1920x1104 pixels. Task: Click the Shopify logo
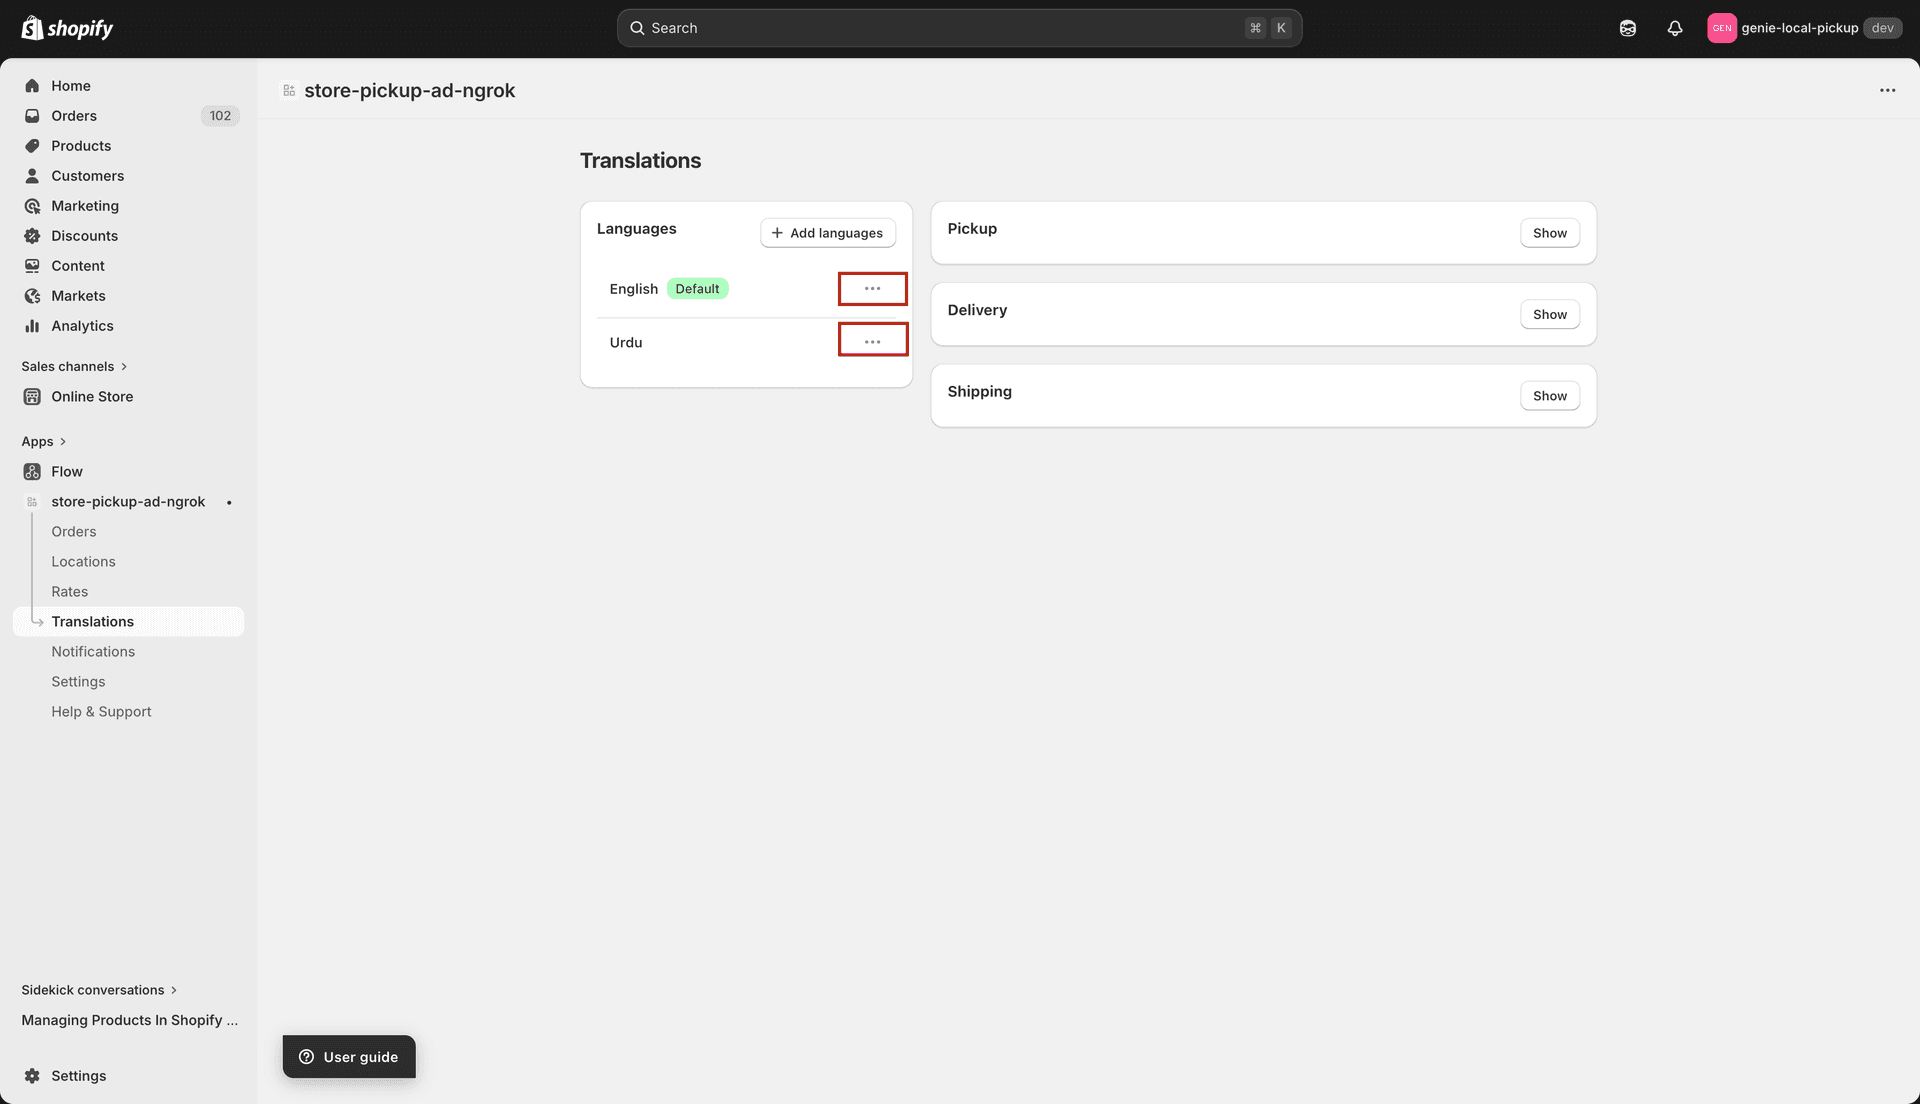(66, 27)
